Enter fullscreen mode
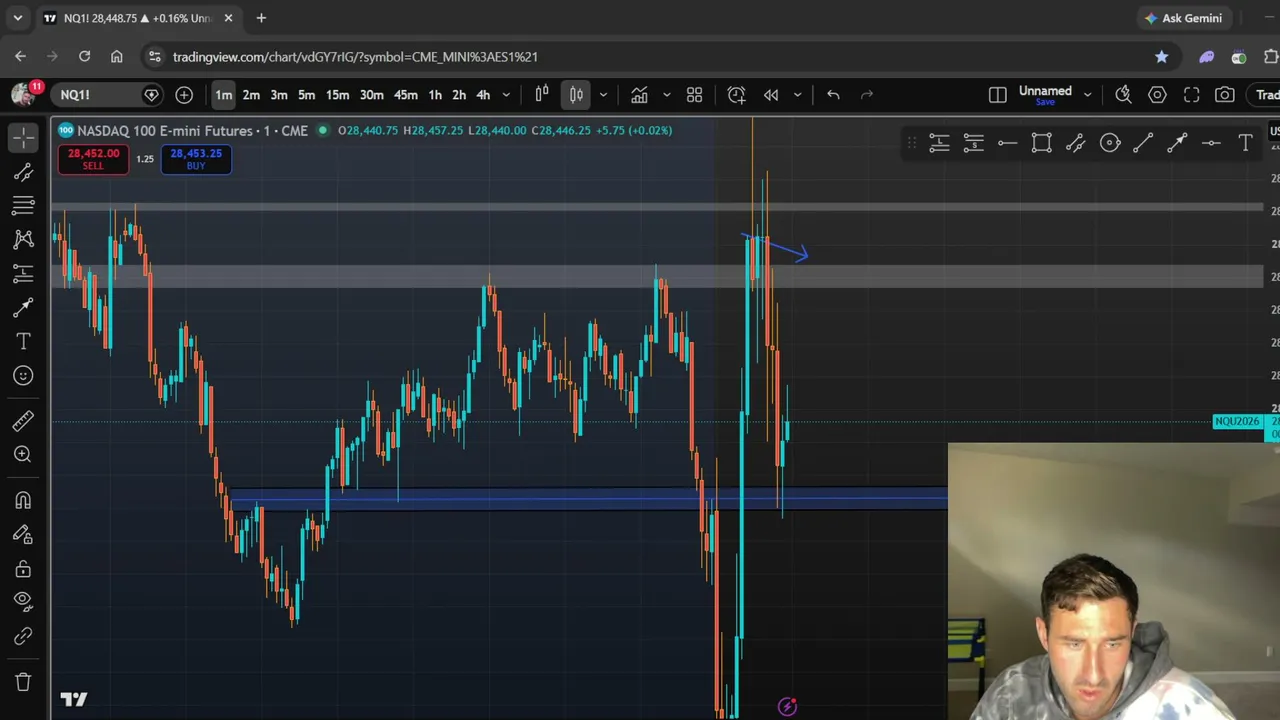The width and height of the screenshot is (1280, 720). 1192,95
